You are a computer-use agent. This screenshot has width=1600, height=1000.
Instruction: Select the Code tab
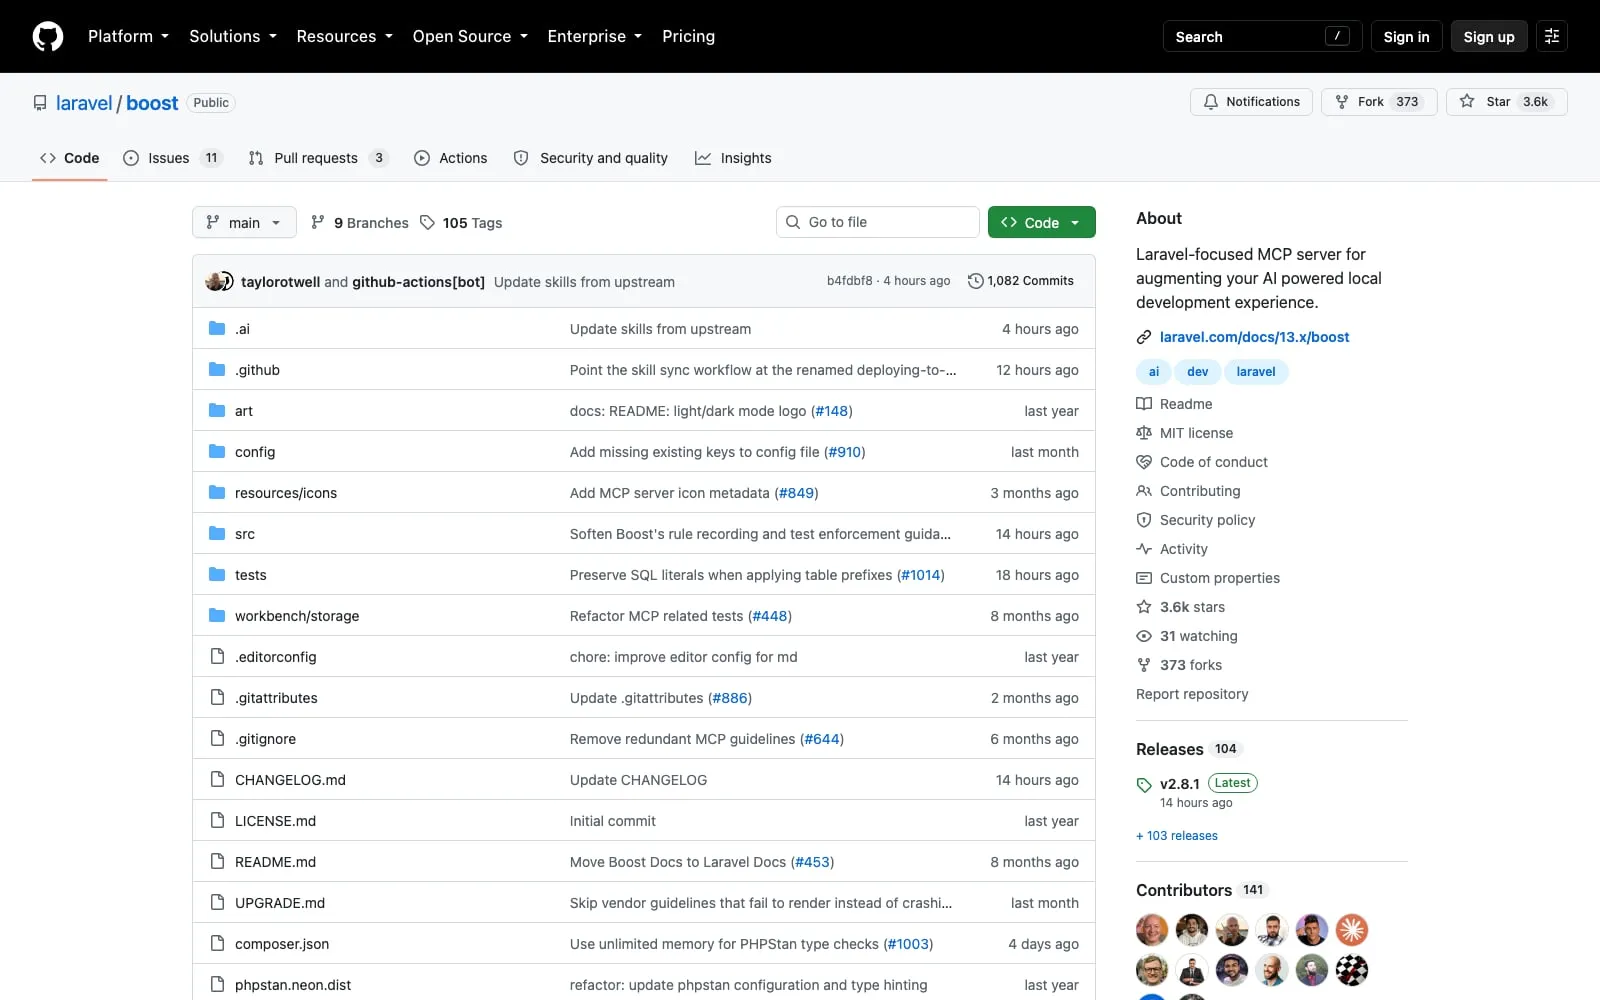[70, 158]
